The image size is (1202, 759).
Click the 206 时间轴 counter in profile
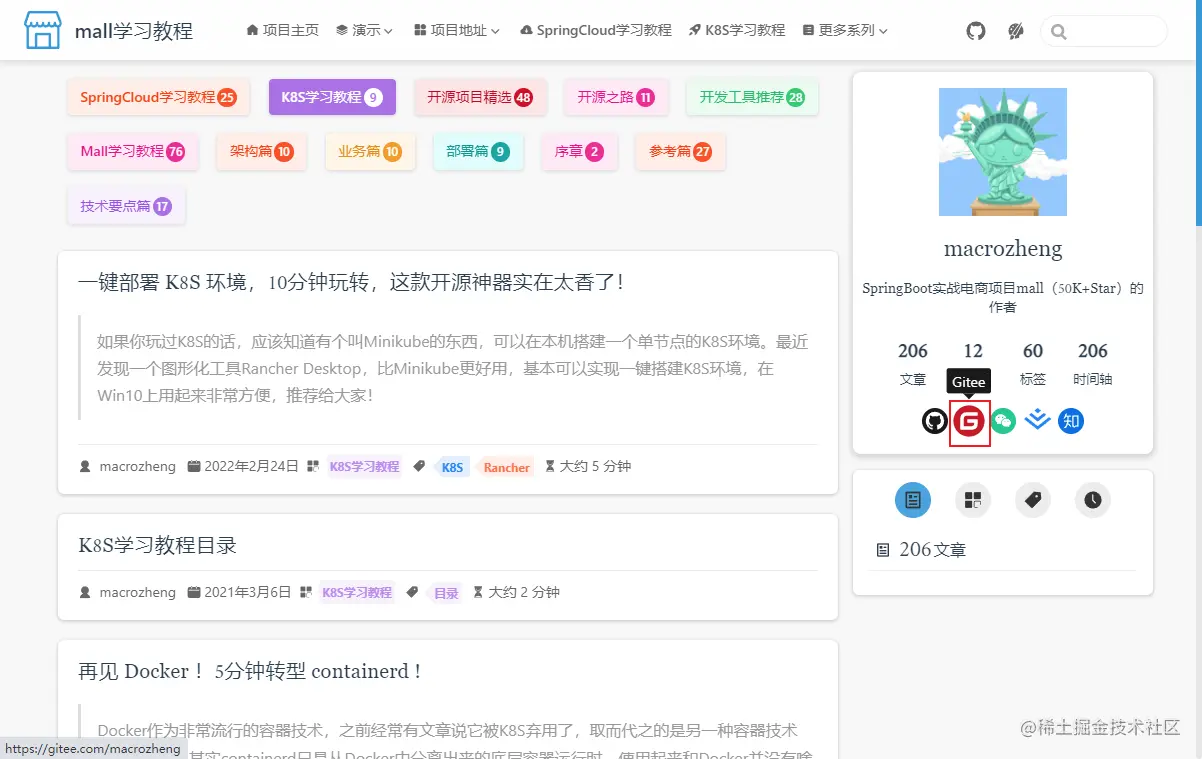point(1093,364)
